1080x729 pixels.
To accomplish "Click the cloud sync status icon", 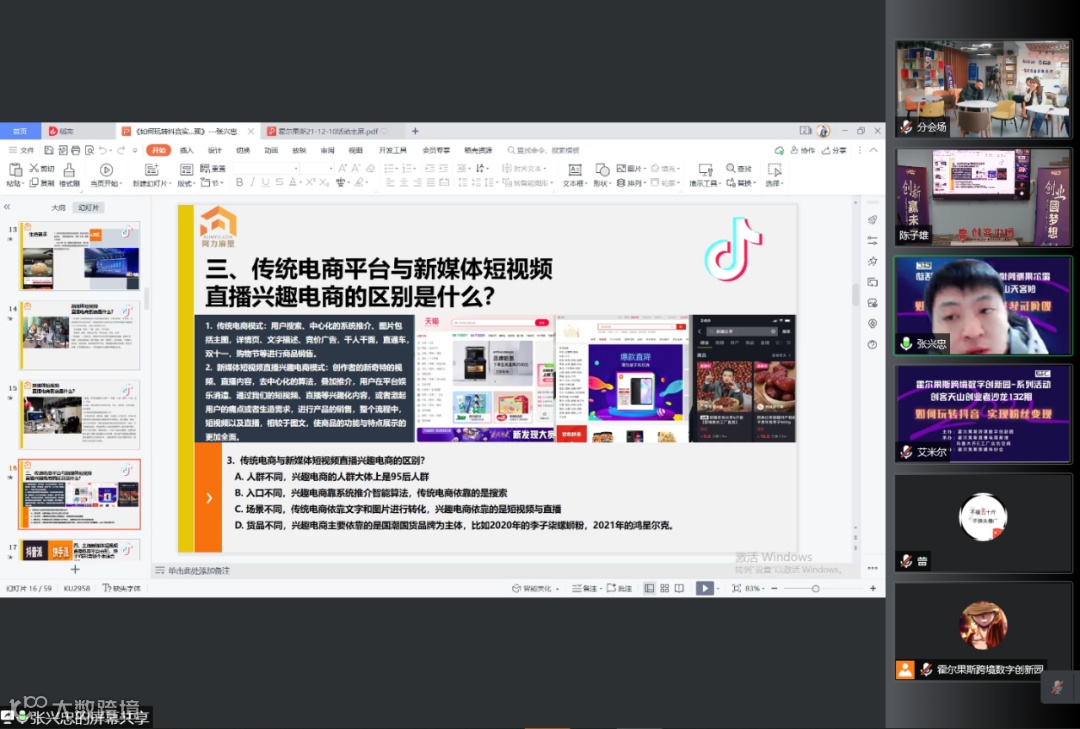I will tap(779, 150).
